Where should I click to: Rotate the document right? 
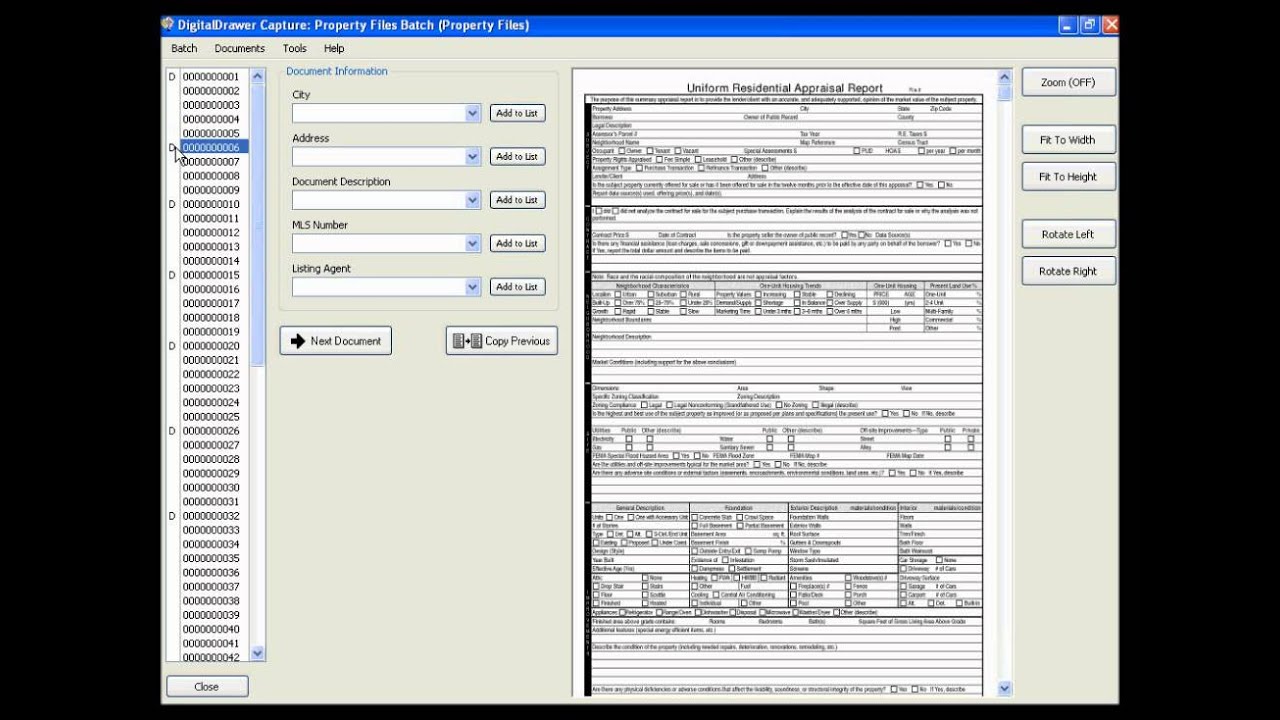click(x=1069, y=271)
